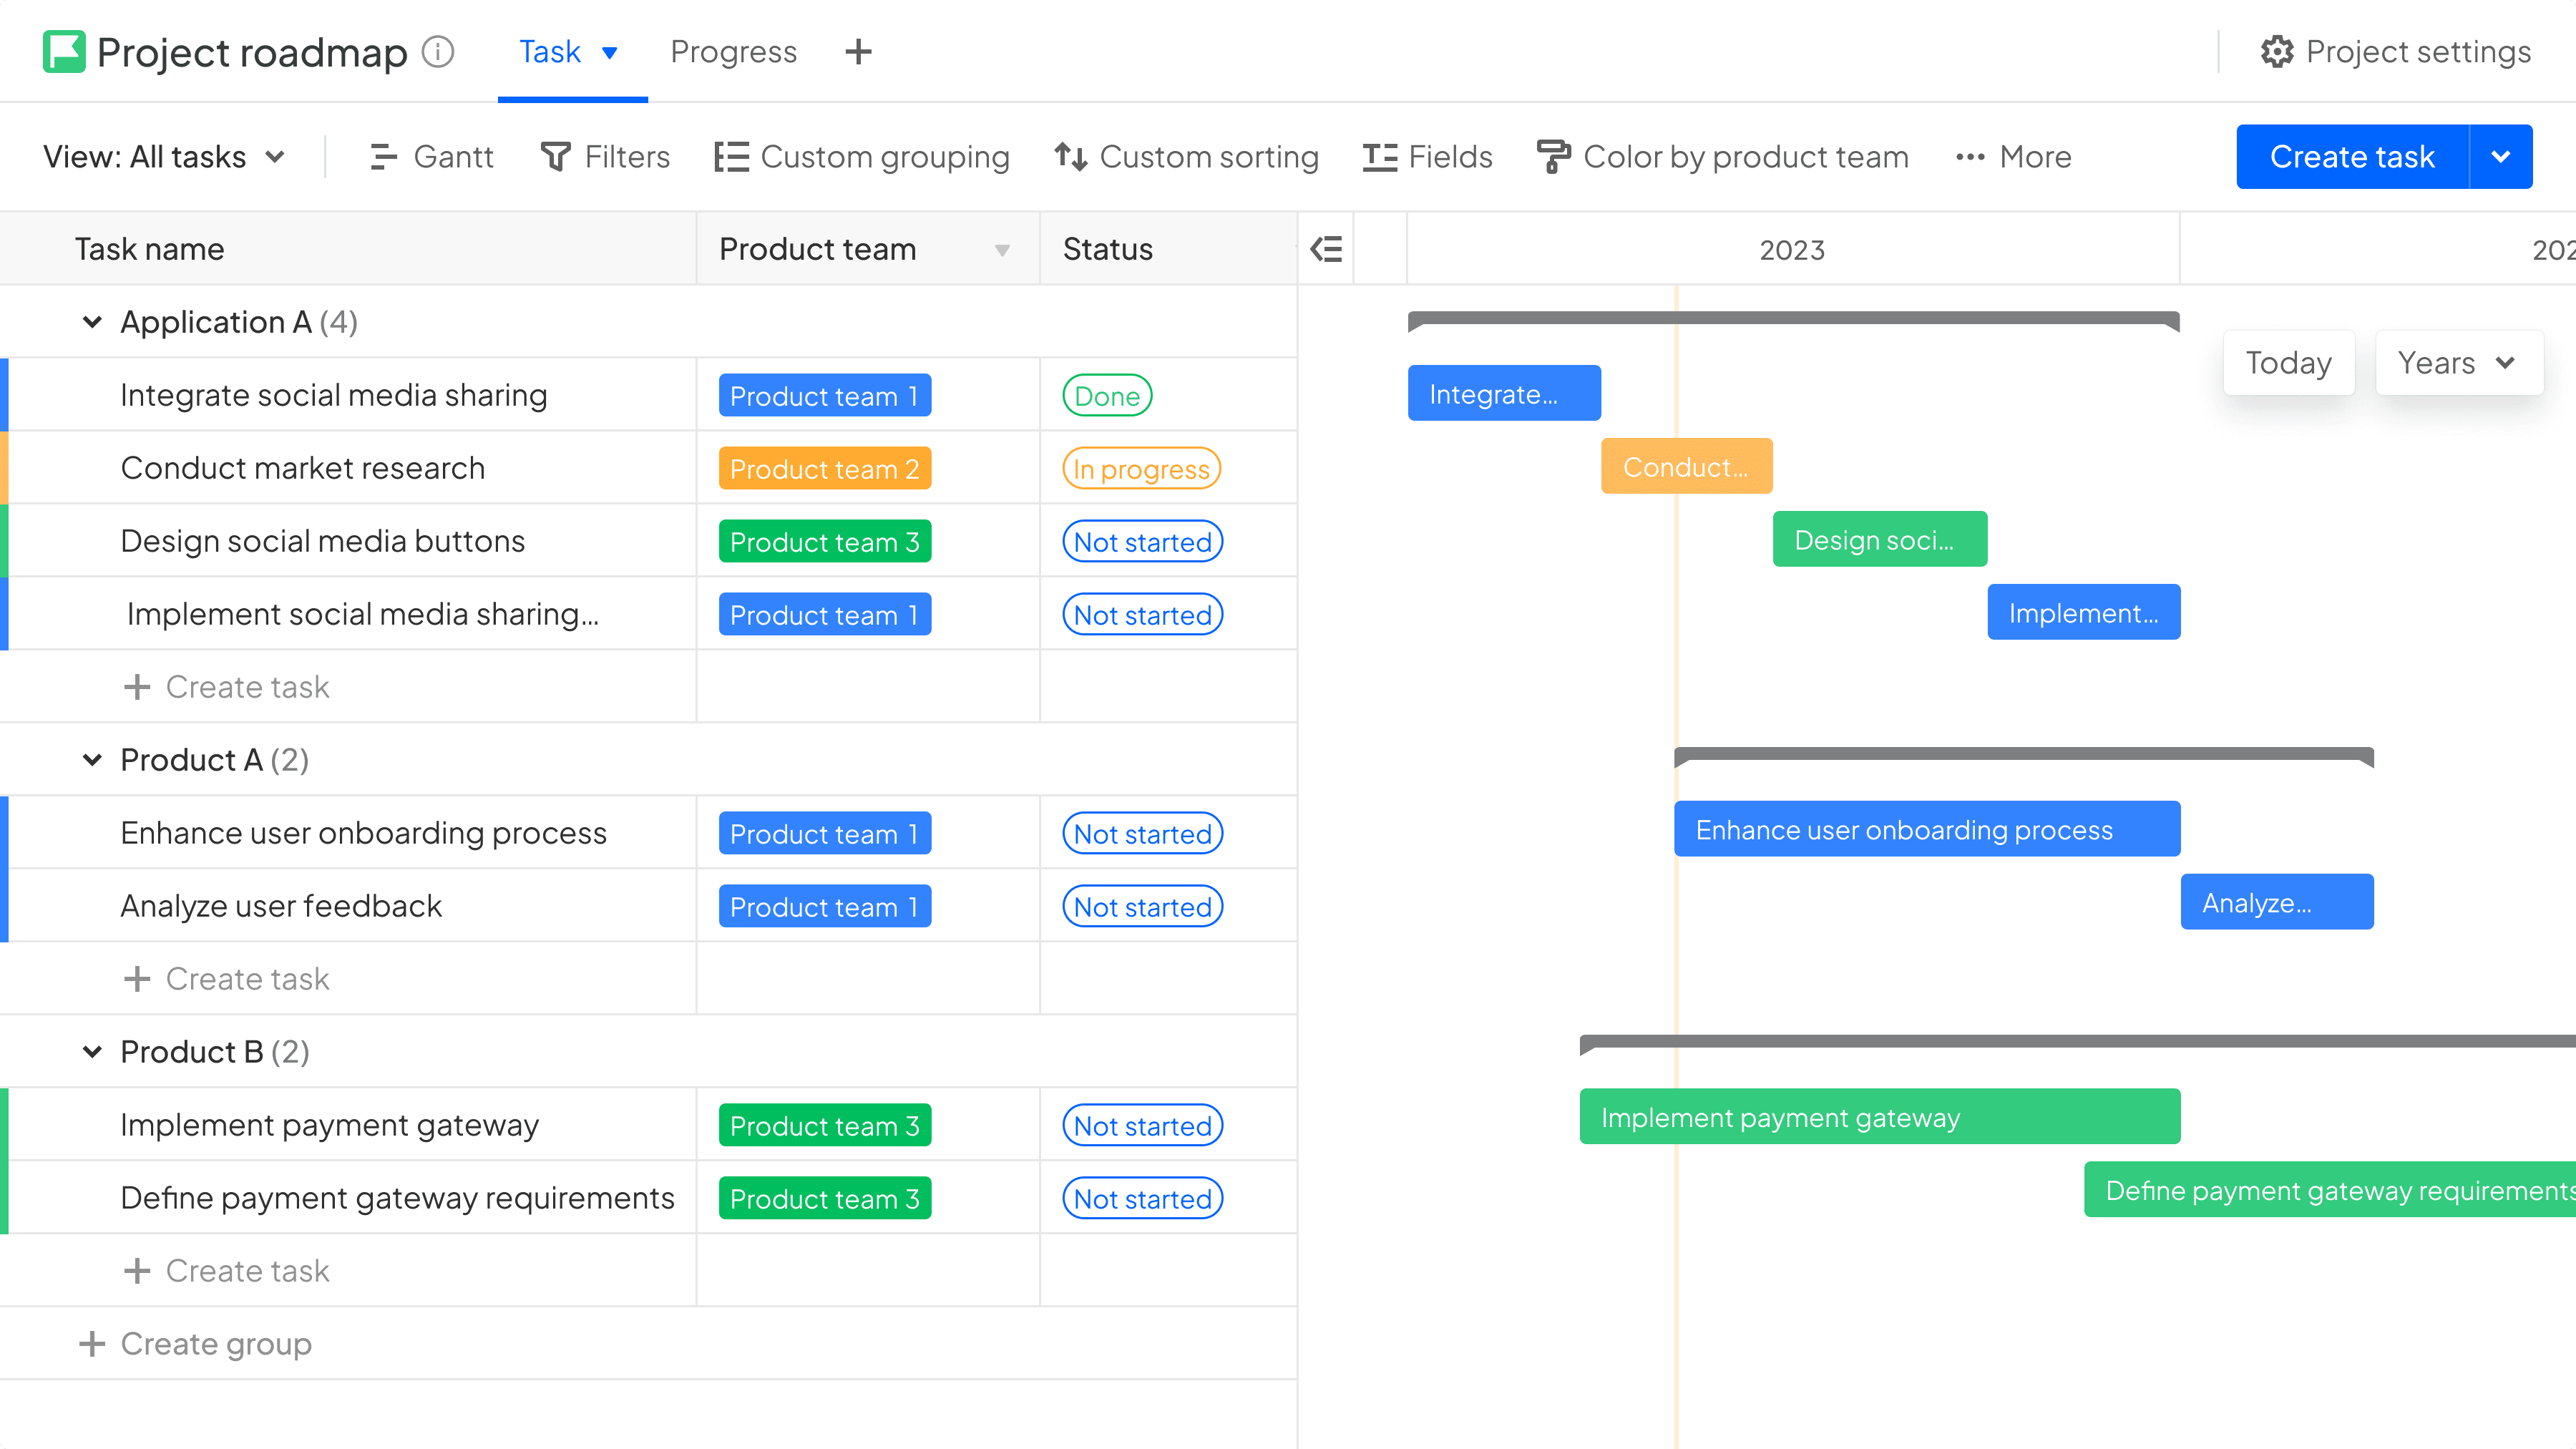Collapse the Application A group

coord(92,322)
